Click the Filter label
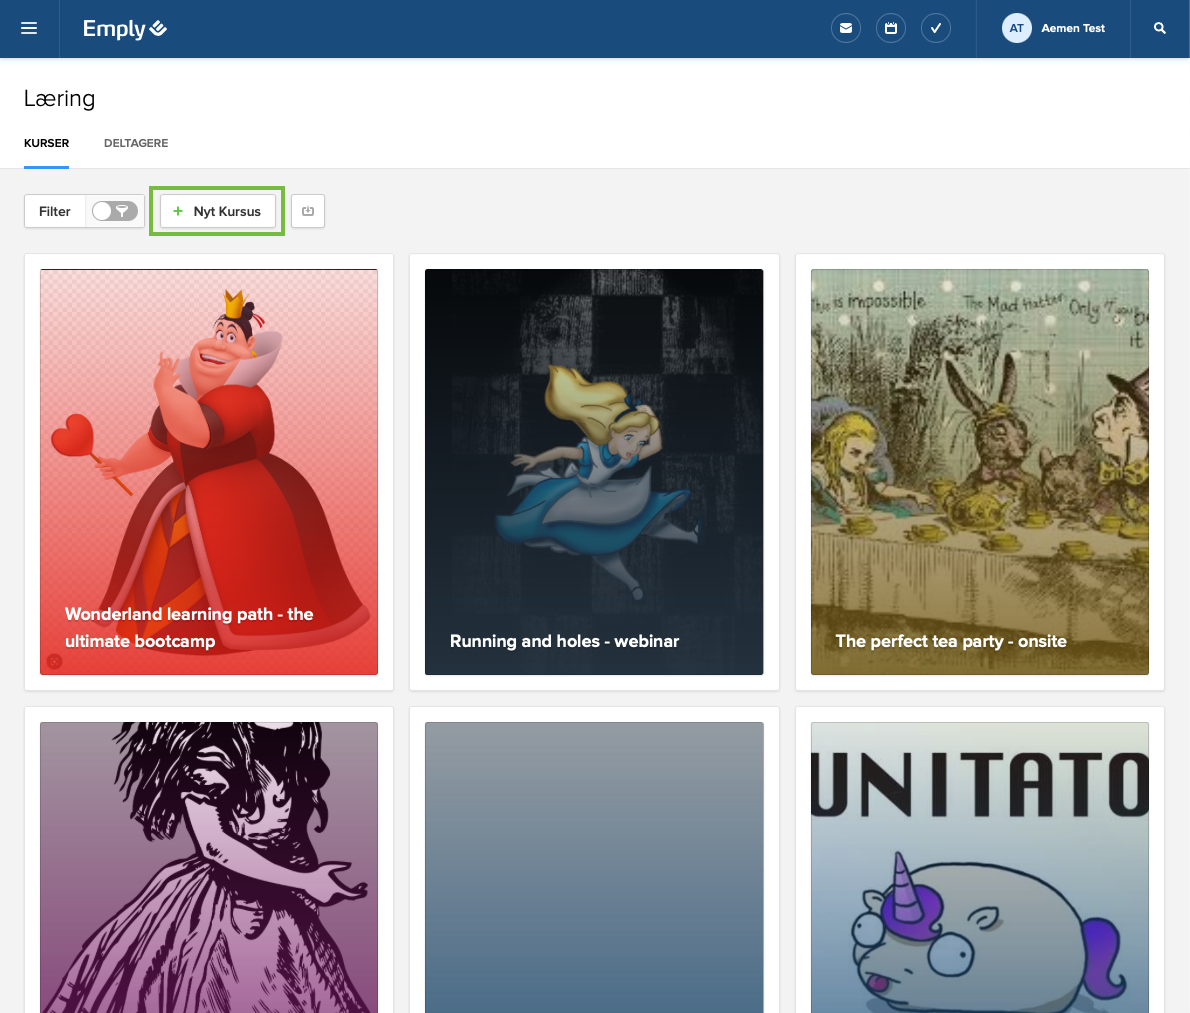This screenshot has width=1190, height=1013. [x=55, y=211]
